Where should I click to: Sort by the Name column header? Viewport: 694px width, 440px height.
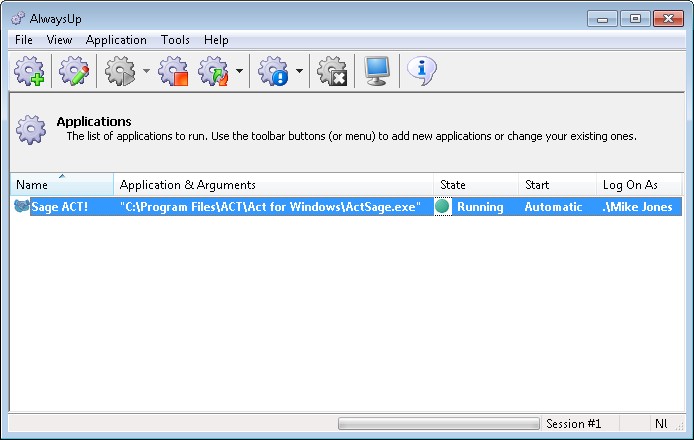(62, 184)
